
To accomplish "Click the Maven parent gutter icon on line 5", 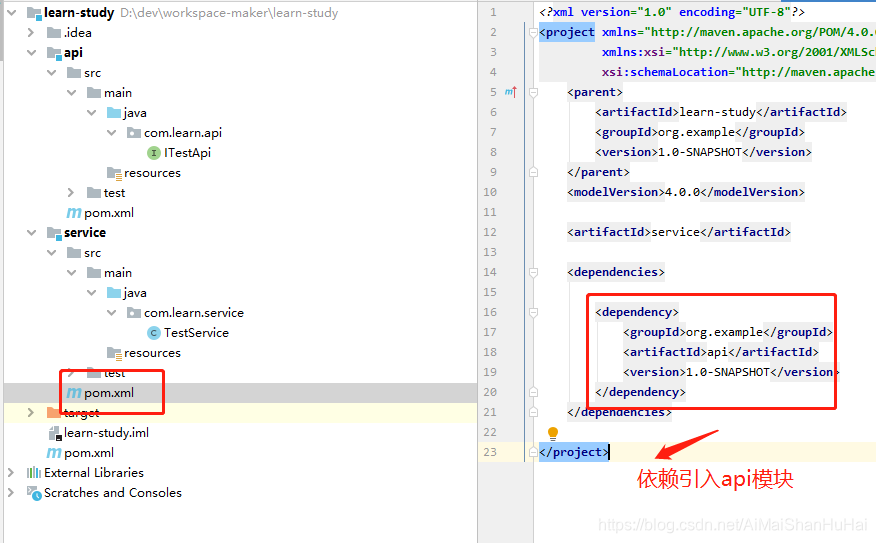I will click(511, 92).
